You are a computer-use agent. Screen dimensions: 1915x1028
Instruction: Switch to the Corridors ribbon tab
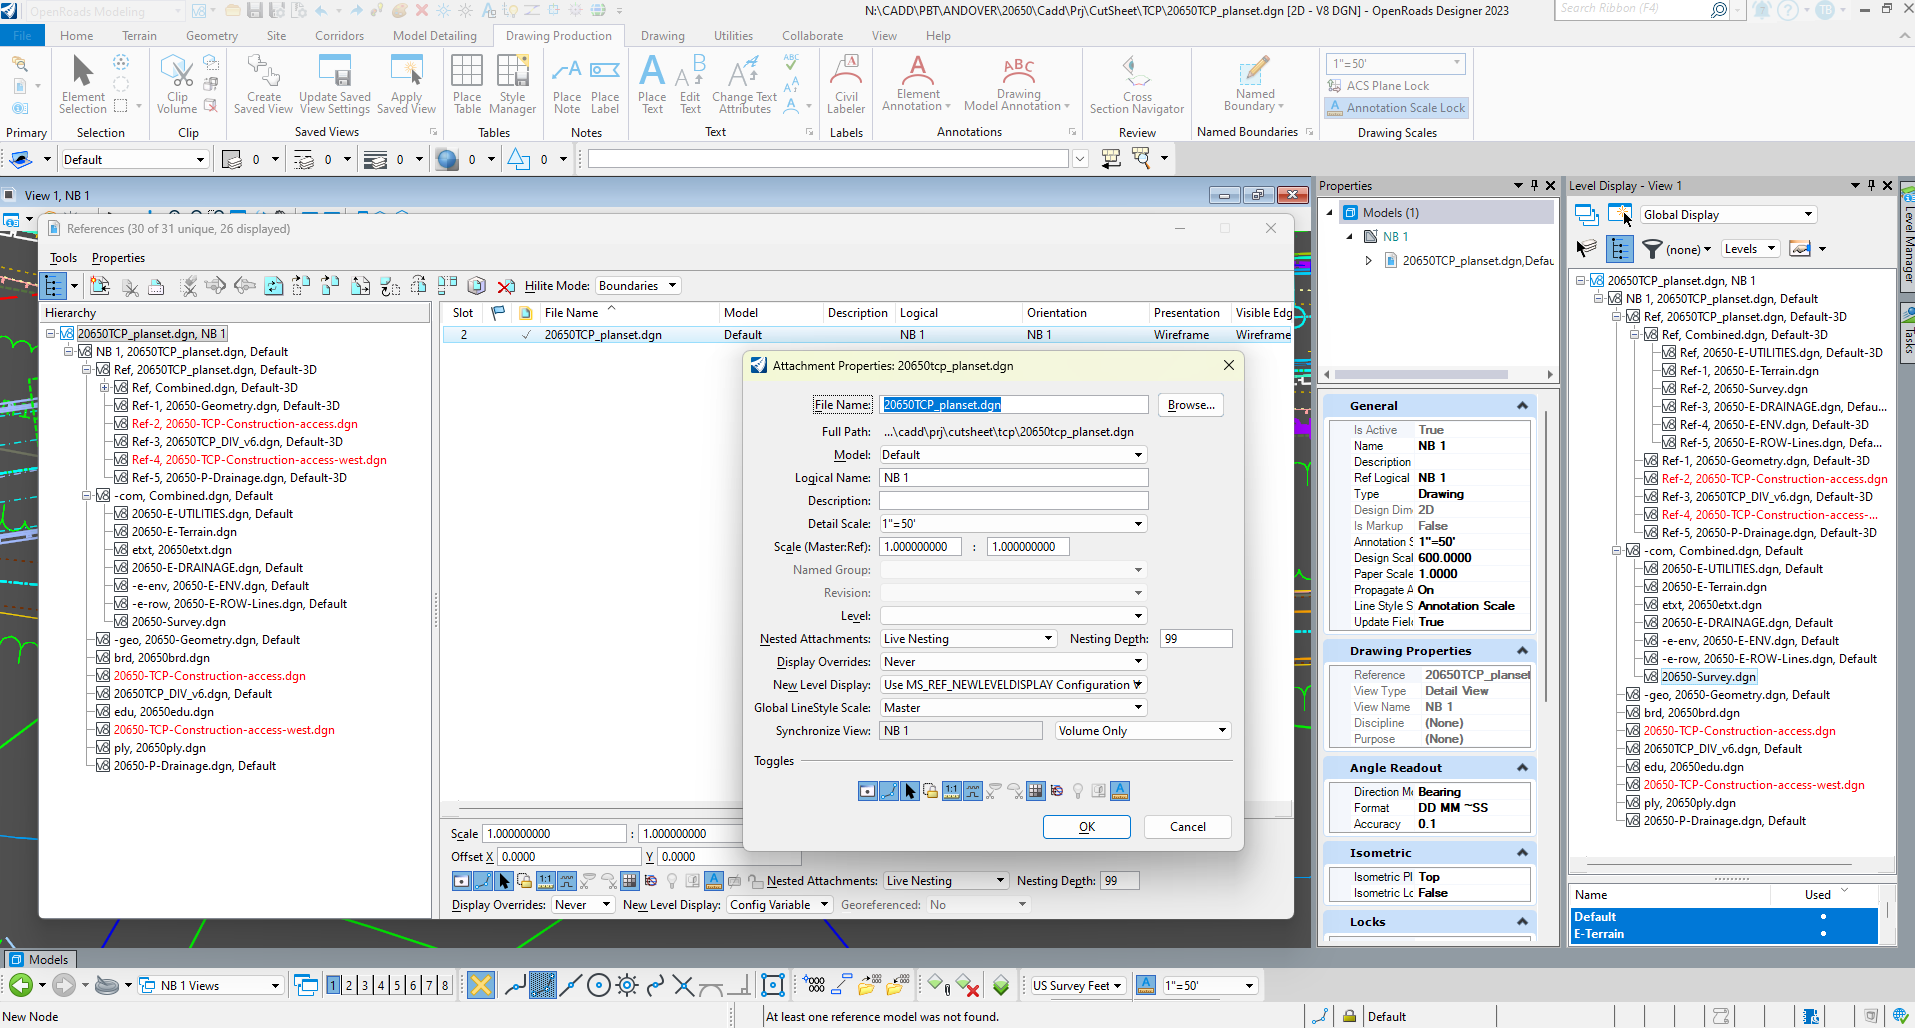click(x=339, y=35)
